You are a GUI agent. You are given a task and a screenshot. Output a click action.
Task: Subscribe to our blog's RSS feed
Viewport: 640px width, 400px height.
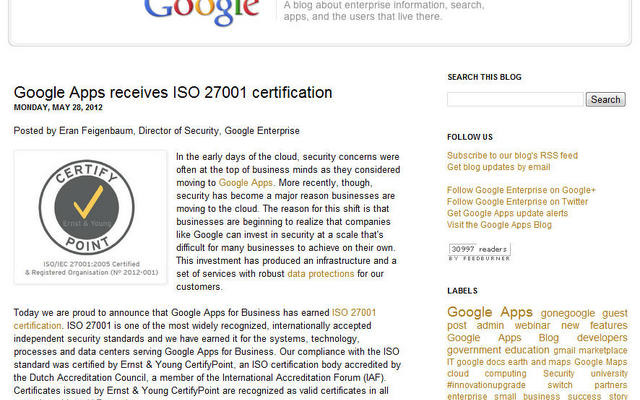tap(512, 156)
